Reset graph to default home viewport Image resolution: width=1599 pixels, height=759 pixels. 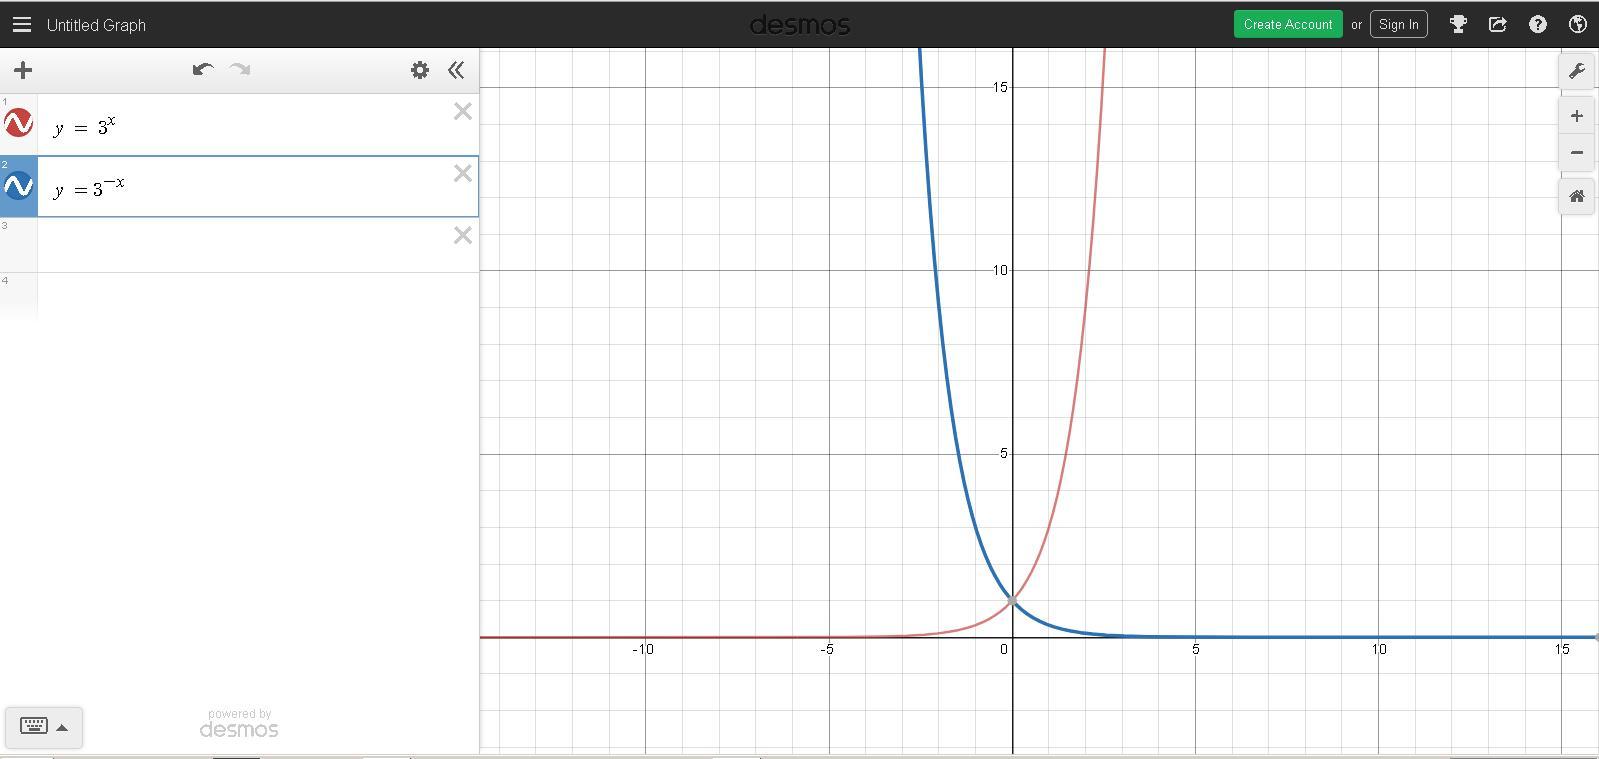(1577, 196)
